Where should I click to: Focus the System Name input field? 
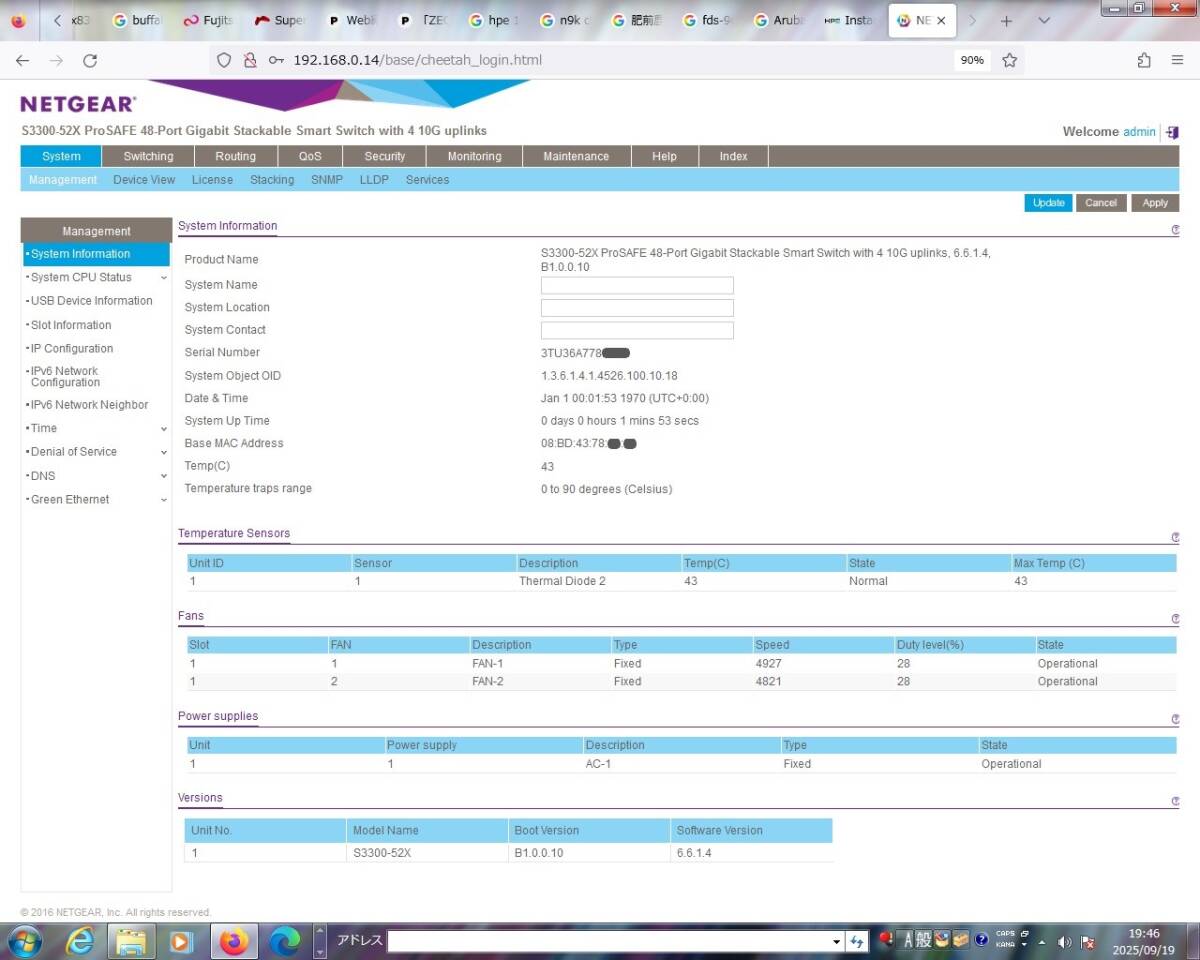(x=637, y=285)
